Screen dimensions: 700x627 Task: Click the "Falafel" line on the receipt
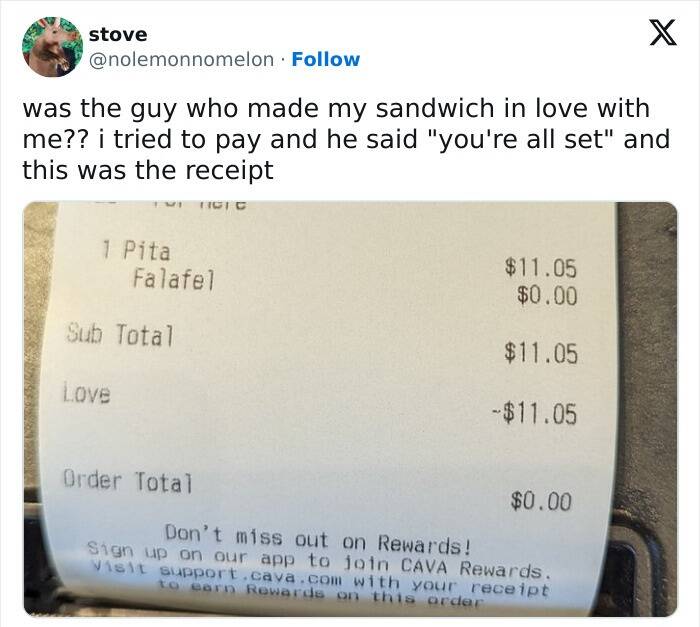[x=172, y=277]
